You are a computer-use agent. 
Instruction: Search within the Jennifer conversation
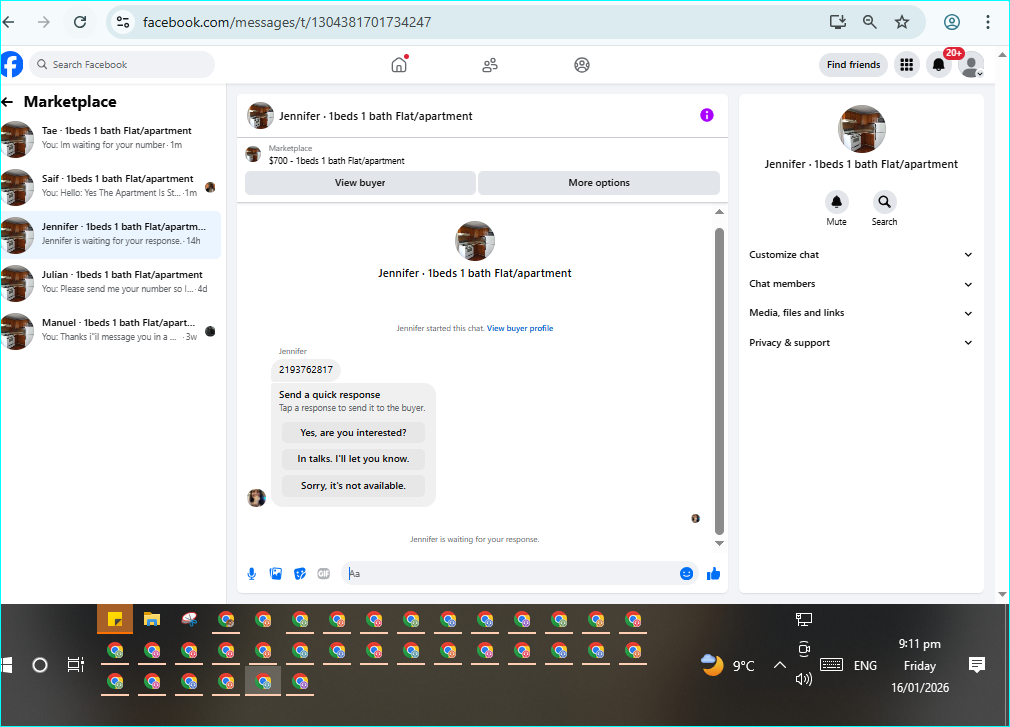[884, 202]
